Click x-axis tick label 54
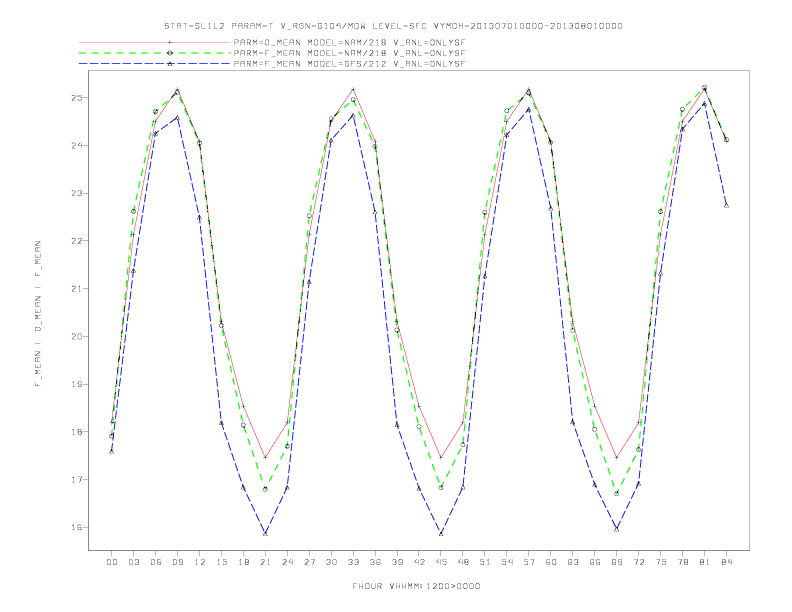 [x=507, y=562]
